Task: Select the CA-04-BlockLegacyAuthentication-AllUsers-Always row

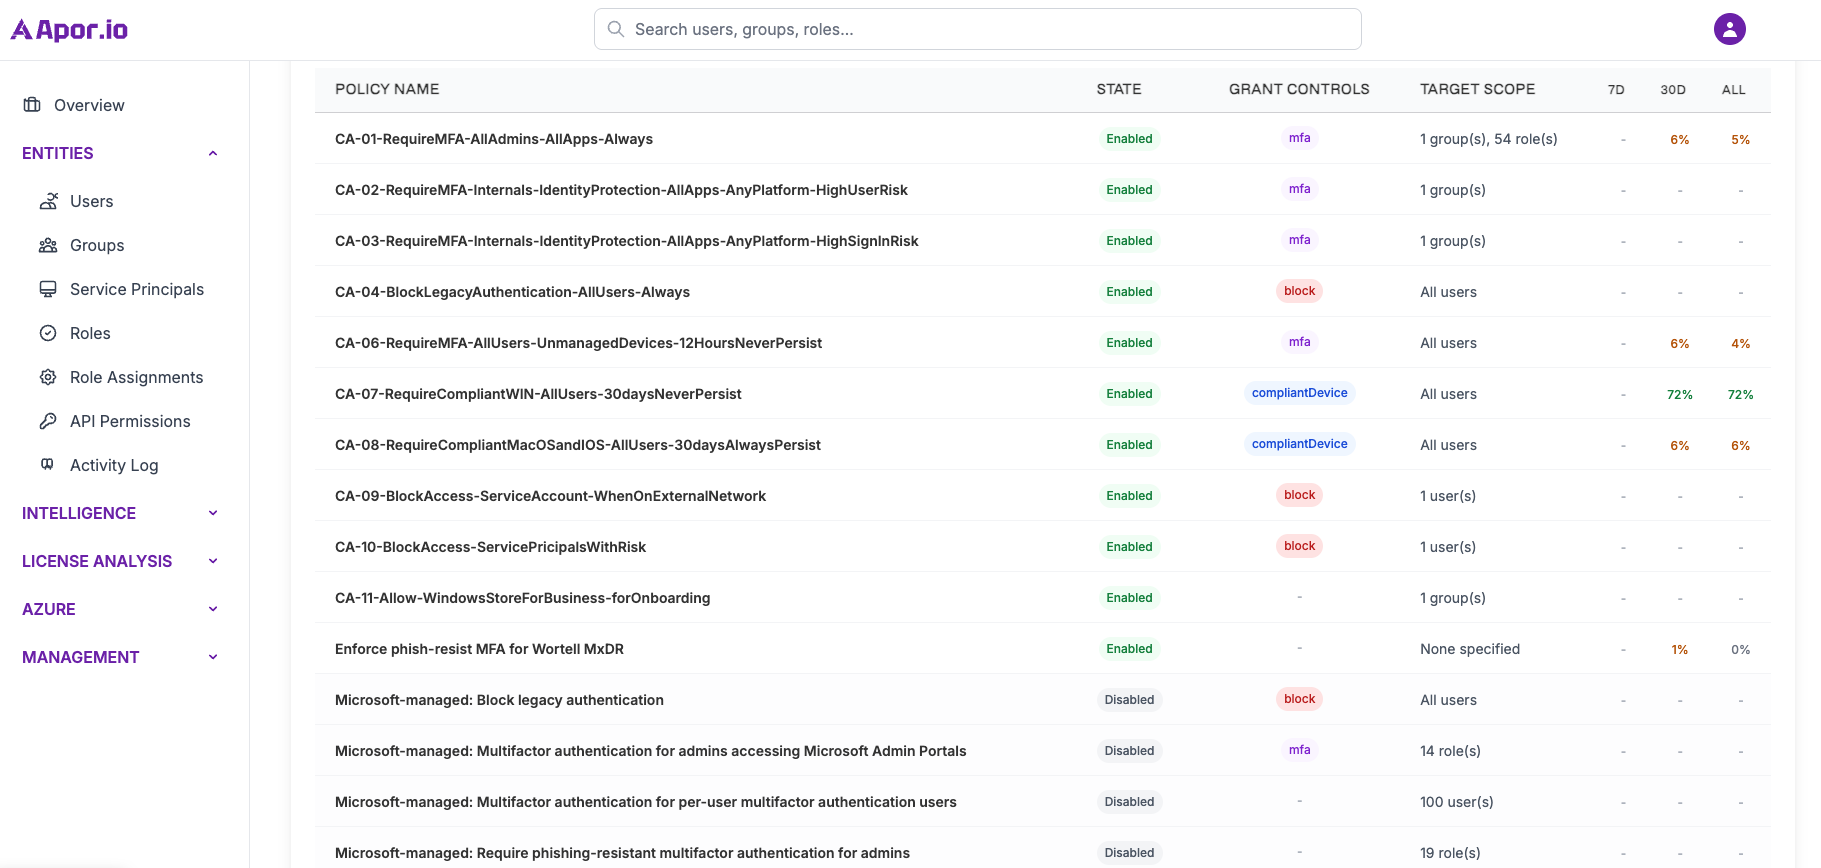Action: pos(512,292)
